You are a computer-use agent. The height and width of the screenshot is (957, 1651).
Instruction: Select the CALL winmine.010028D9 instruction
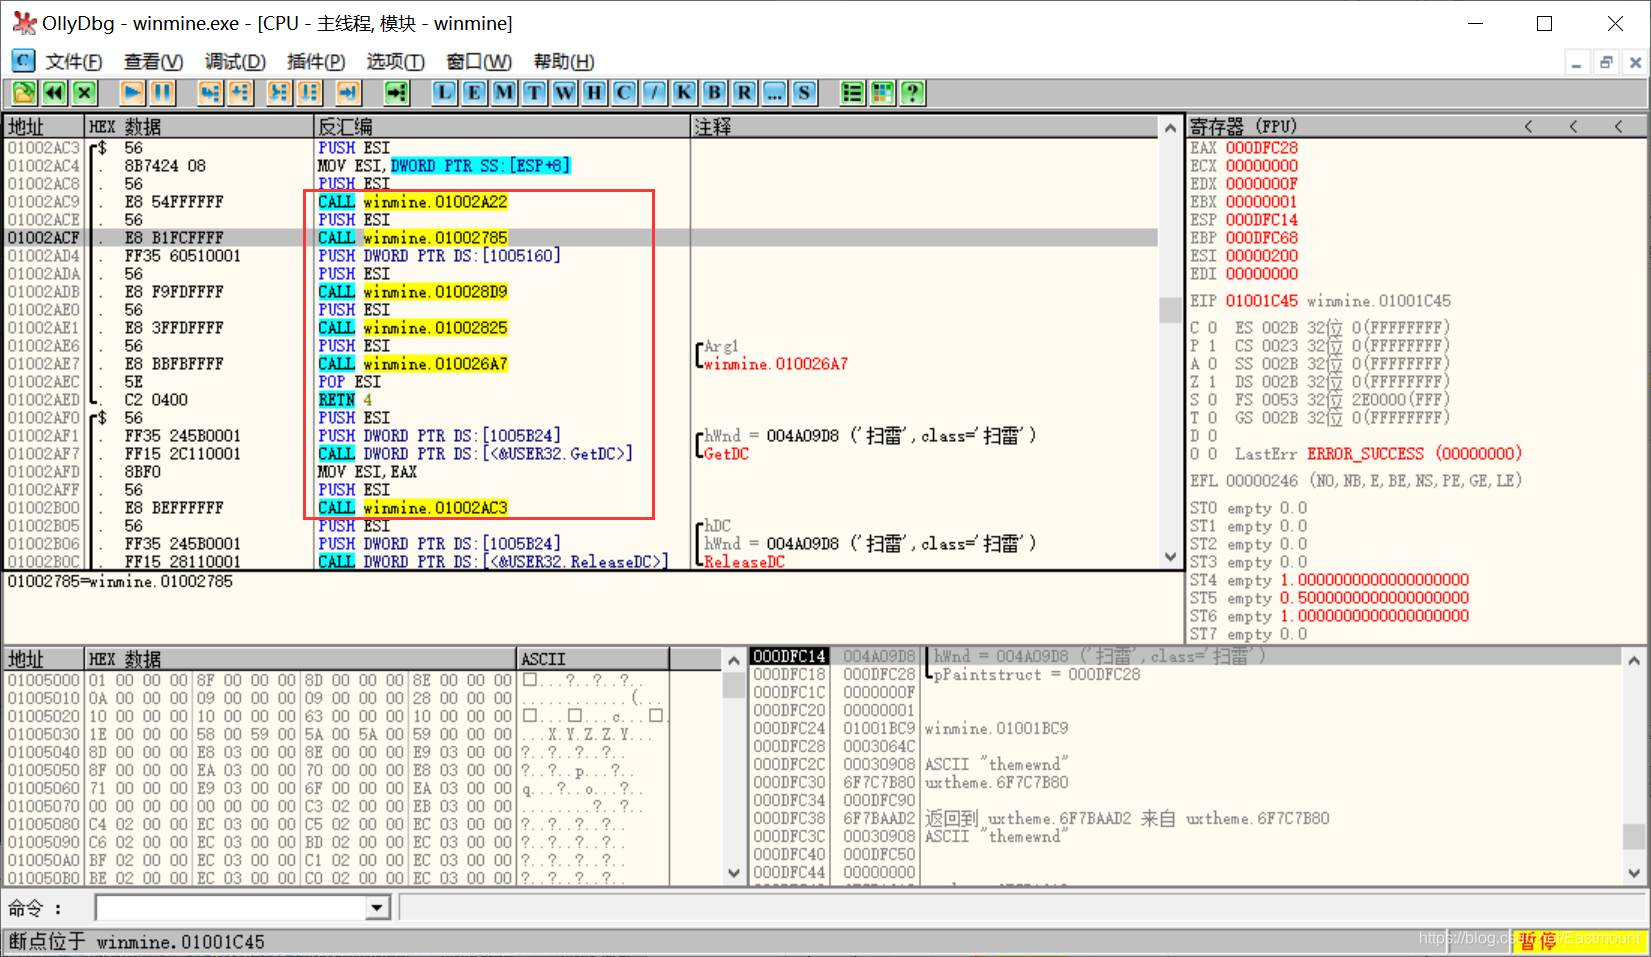(x=413, y=292)
